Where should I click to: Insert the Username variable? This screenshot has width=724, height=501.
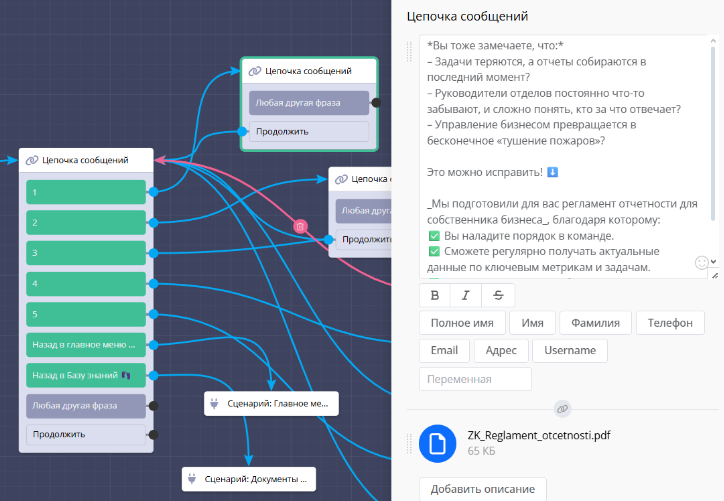click(570, 351)
